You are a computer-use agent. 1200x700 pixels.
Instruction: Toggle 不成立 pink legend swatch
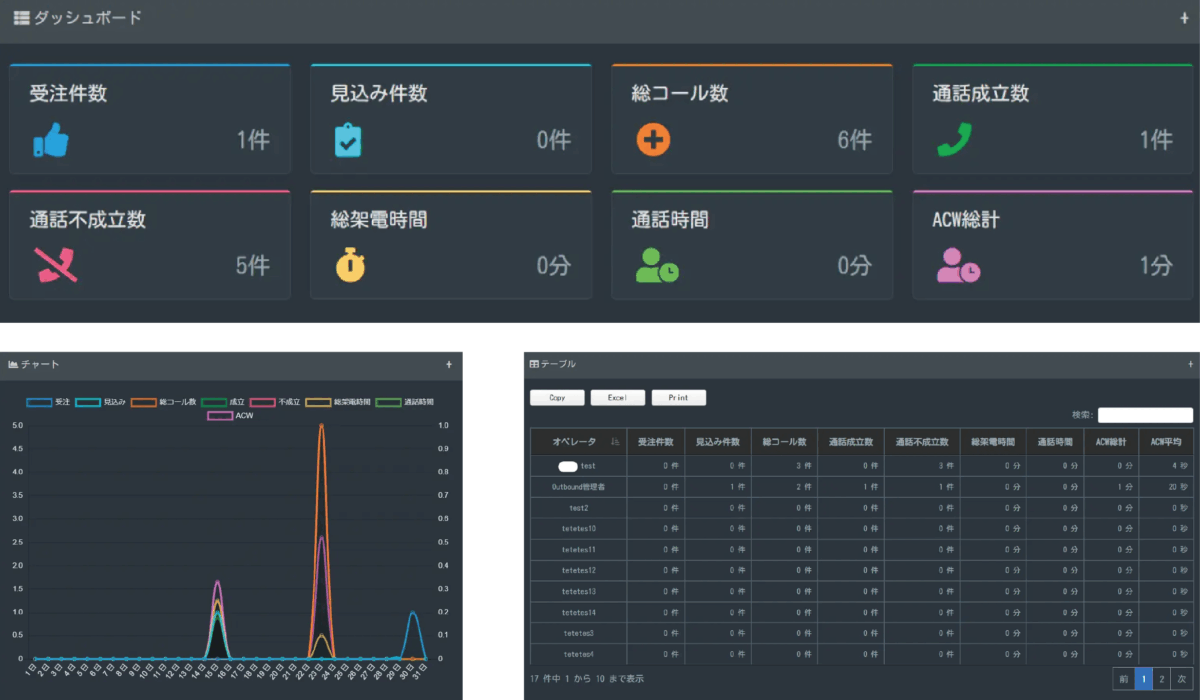[264, 402]
